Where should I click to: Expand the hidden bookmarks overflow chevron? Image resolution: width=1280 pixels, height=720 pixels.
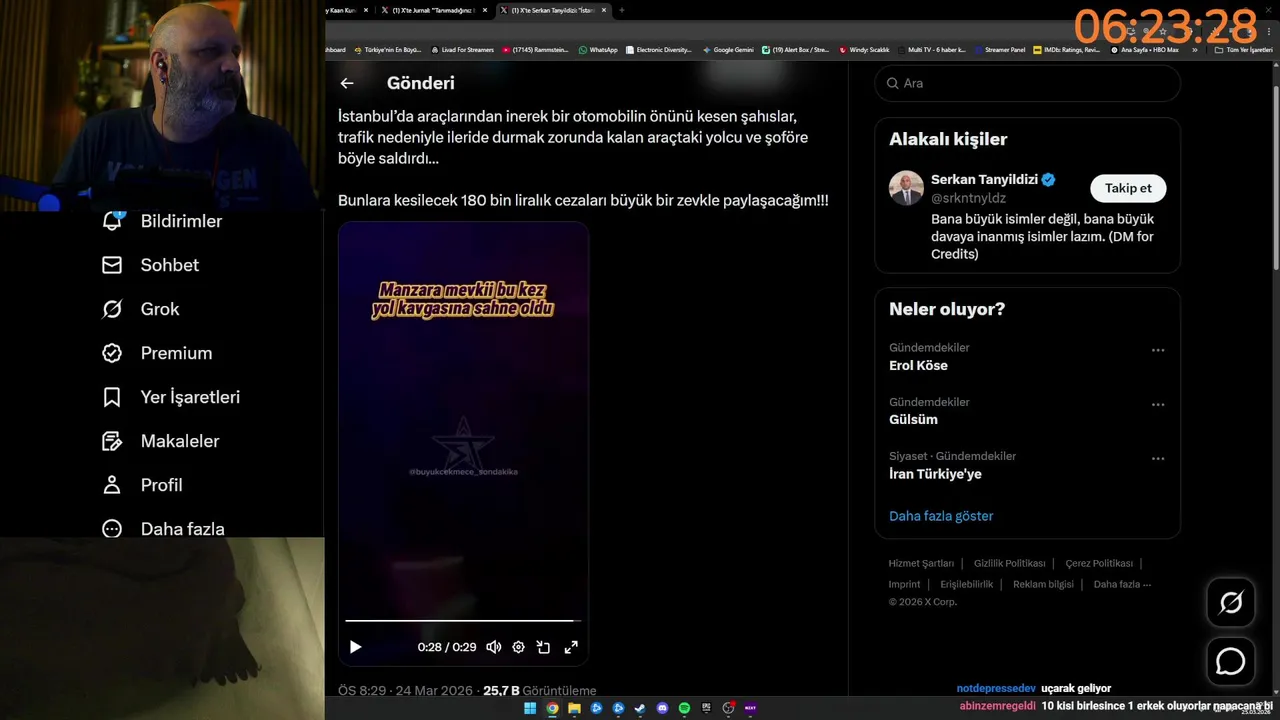click(1194, 49)
